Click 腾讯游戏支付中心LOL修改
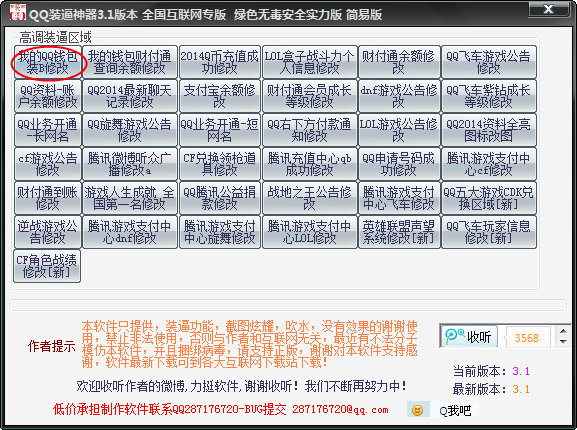The image size is (577, 430). pyautogui.click(x=309, y=232)
